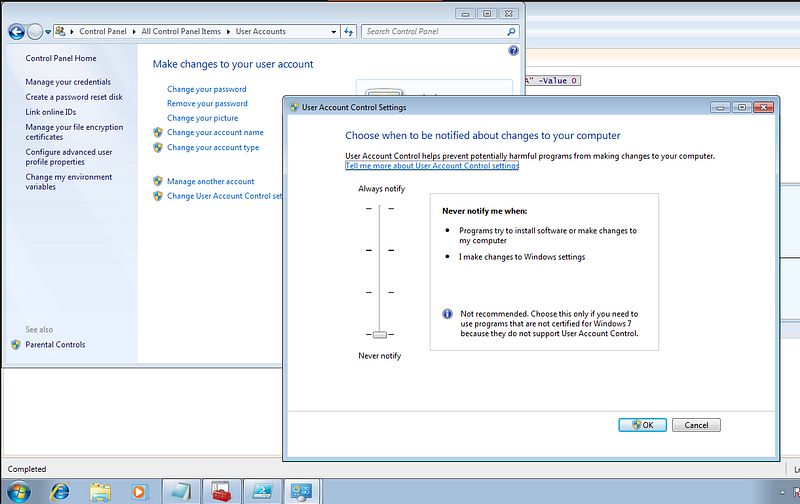The width and height of the screenshot is (800, 504).
Task: Open Windows Media Player on taskbar
Action: [140, 492]
